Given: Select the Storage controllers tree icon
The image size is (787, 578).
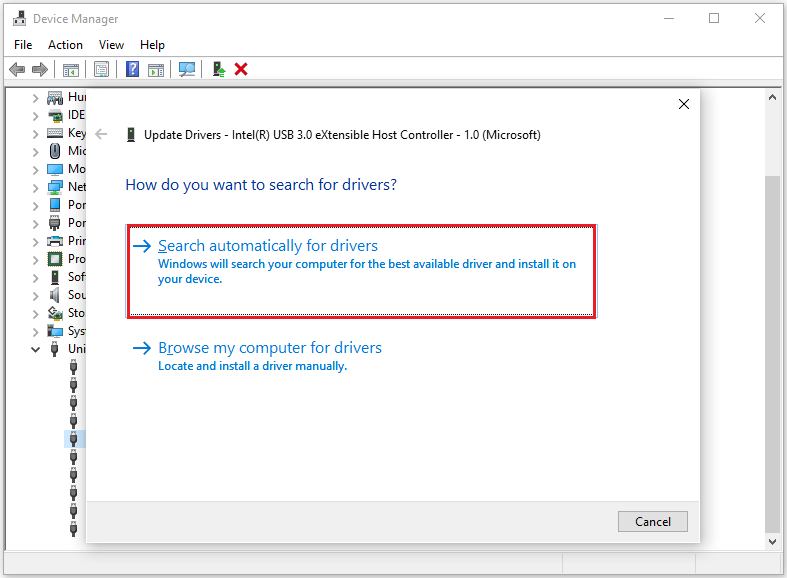Looking at the screenshot, I should 55,313.
